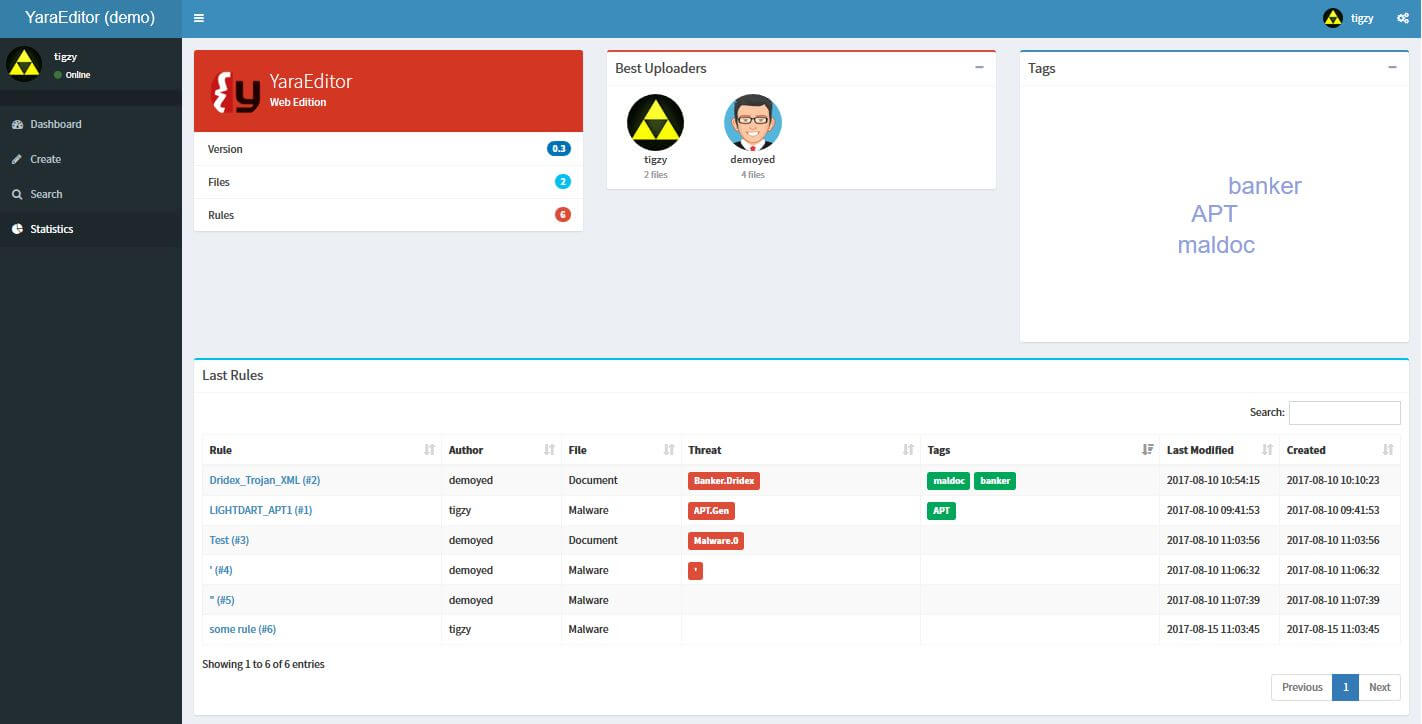Click the banker tag in tag cloud
The image size is (1422, 724).
tap(1264, 186)
